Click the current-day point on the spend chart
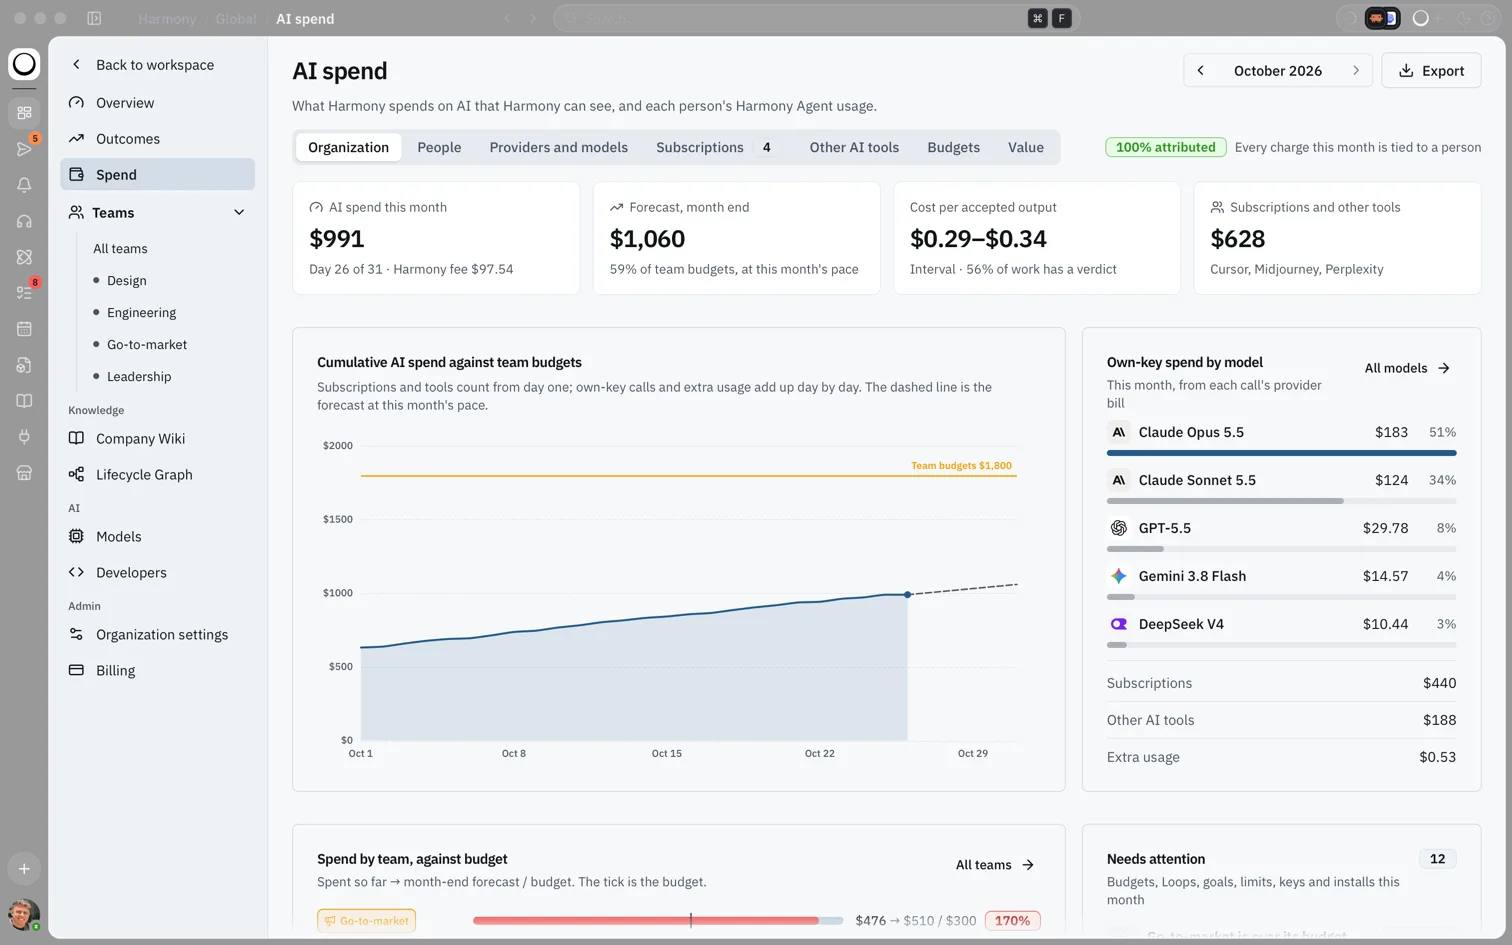1512x945 pixels. (907, 595)
